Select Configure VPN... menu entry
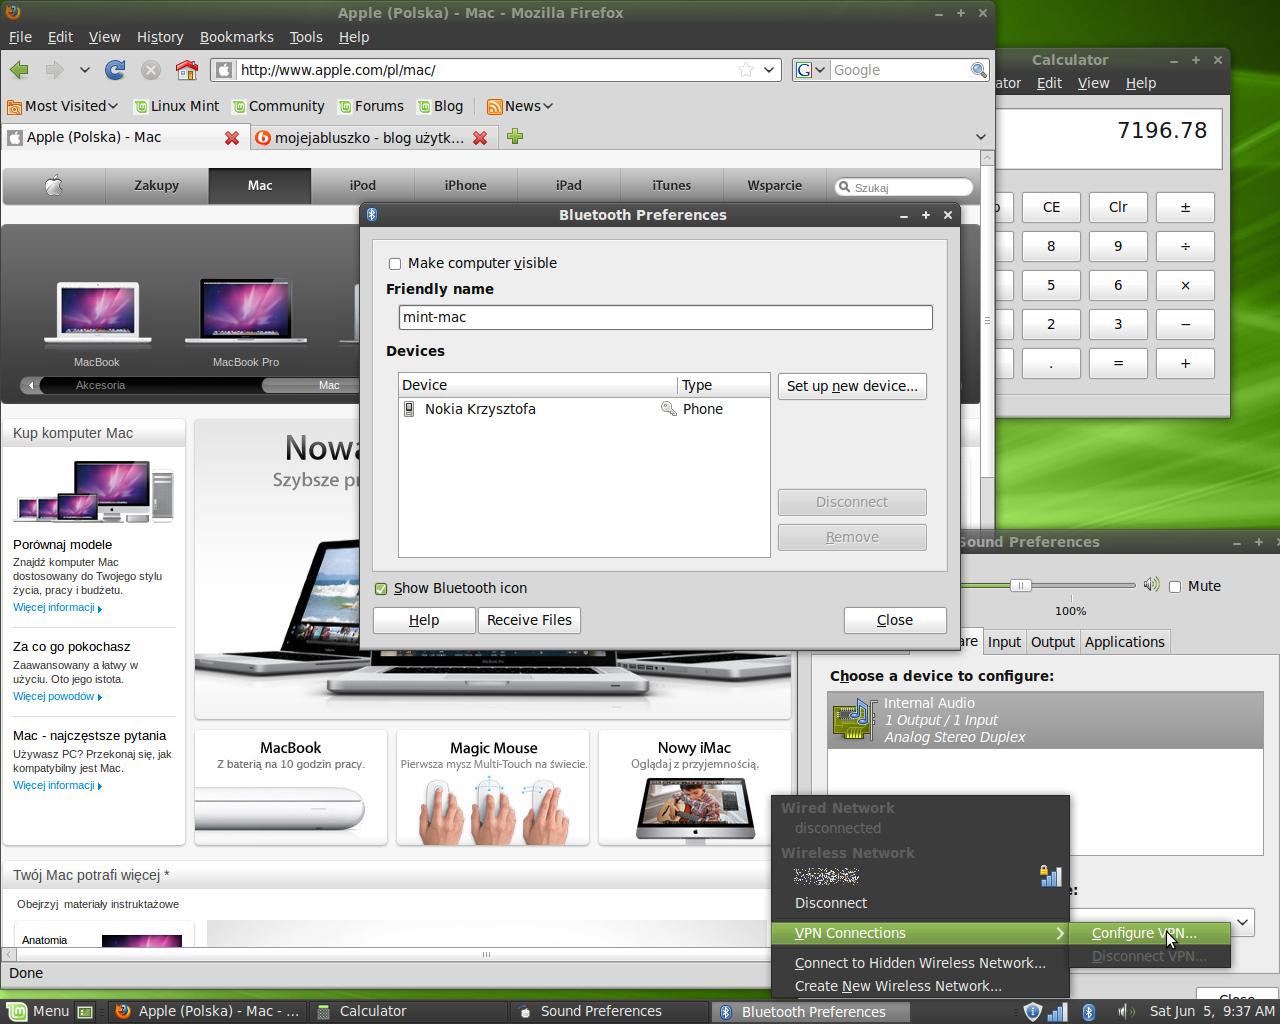This screenshot has height=1024, width=1280. (x=1149, y=933)
